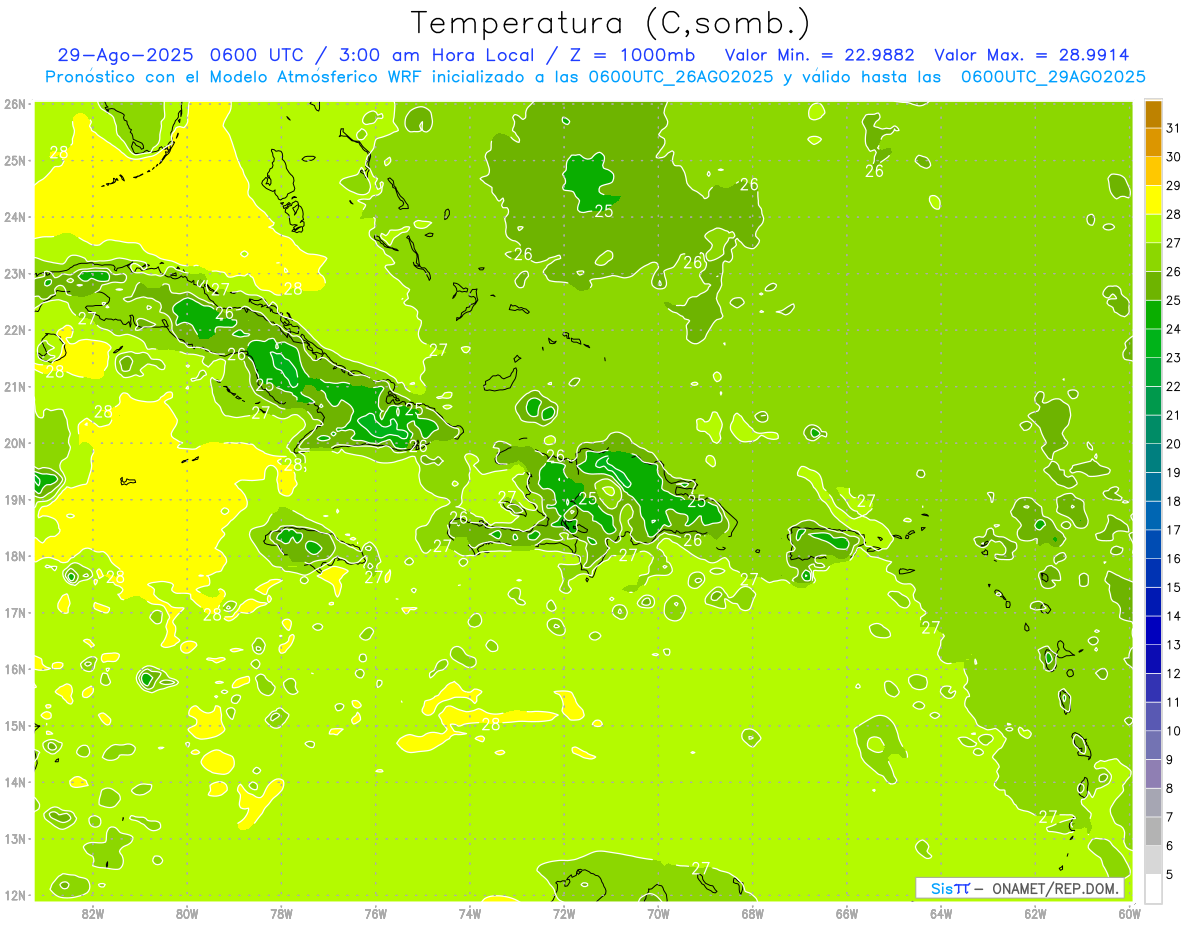Click the brown legend swatch above 31
Viewport: 1200px width, 927px height.
click(x=1153, y=114)
